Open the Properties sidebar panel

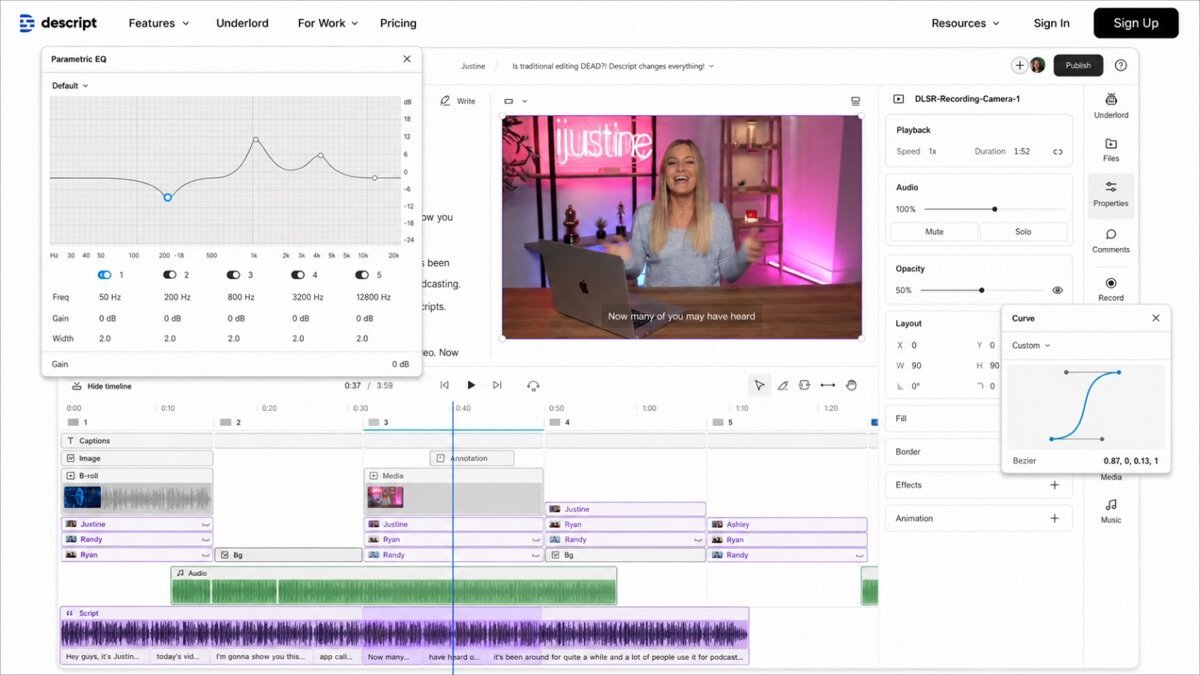[x=1111, y=194]
